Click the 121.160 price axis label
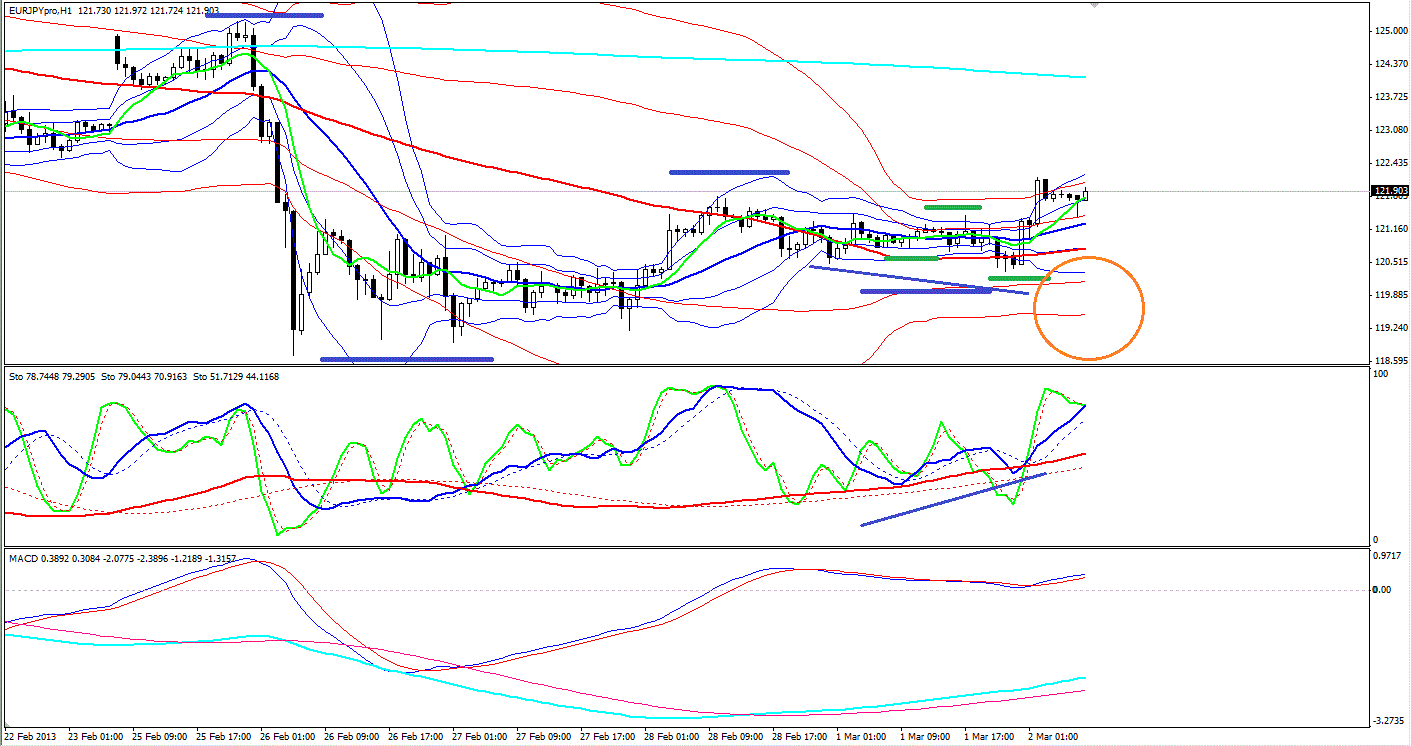This screenshot has width=1411, height=746. [1392, 229]
